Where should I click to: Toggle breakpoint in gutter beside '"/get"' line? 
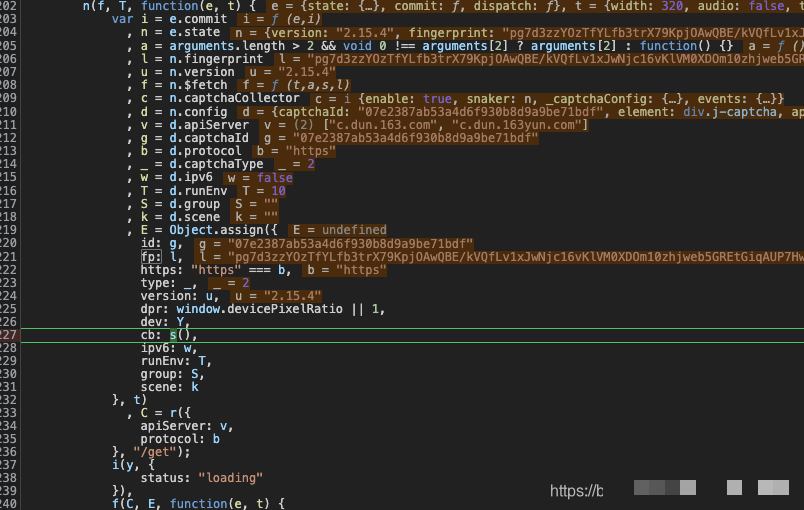[x=8, y=451]
